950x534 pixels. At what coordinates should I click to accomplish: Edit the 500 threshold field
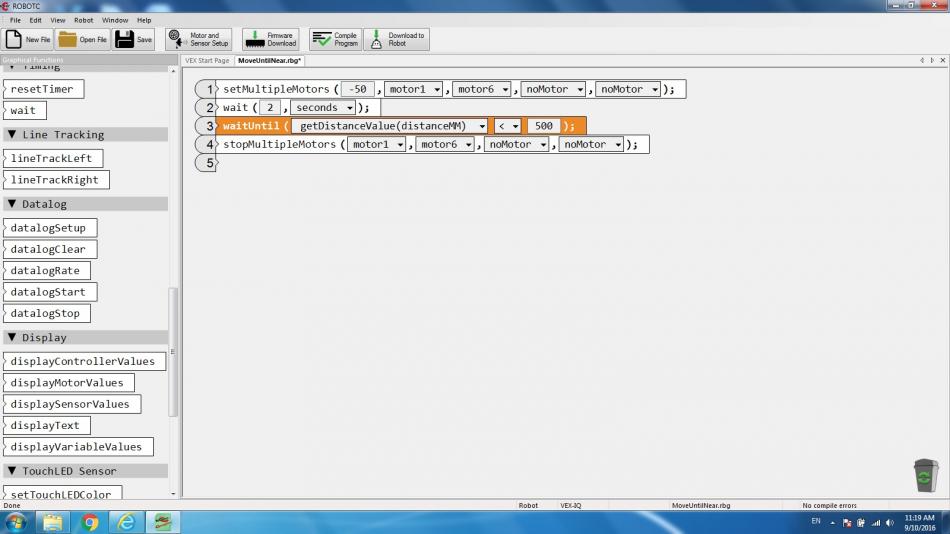tap(543, 126)
